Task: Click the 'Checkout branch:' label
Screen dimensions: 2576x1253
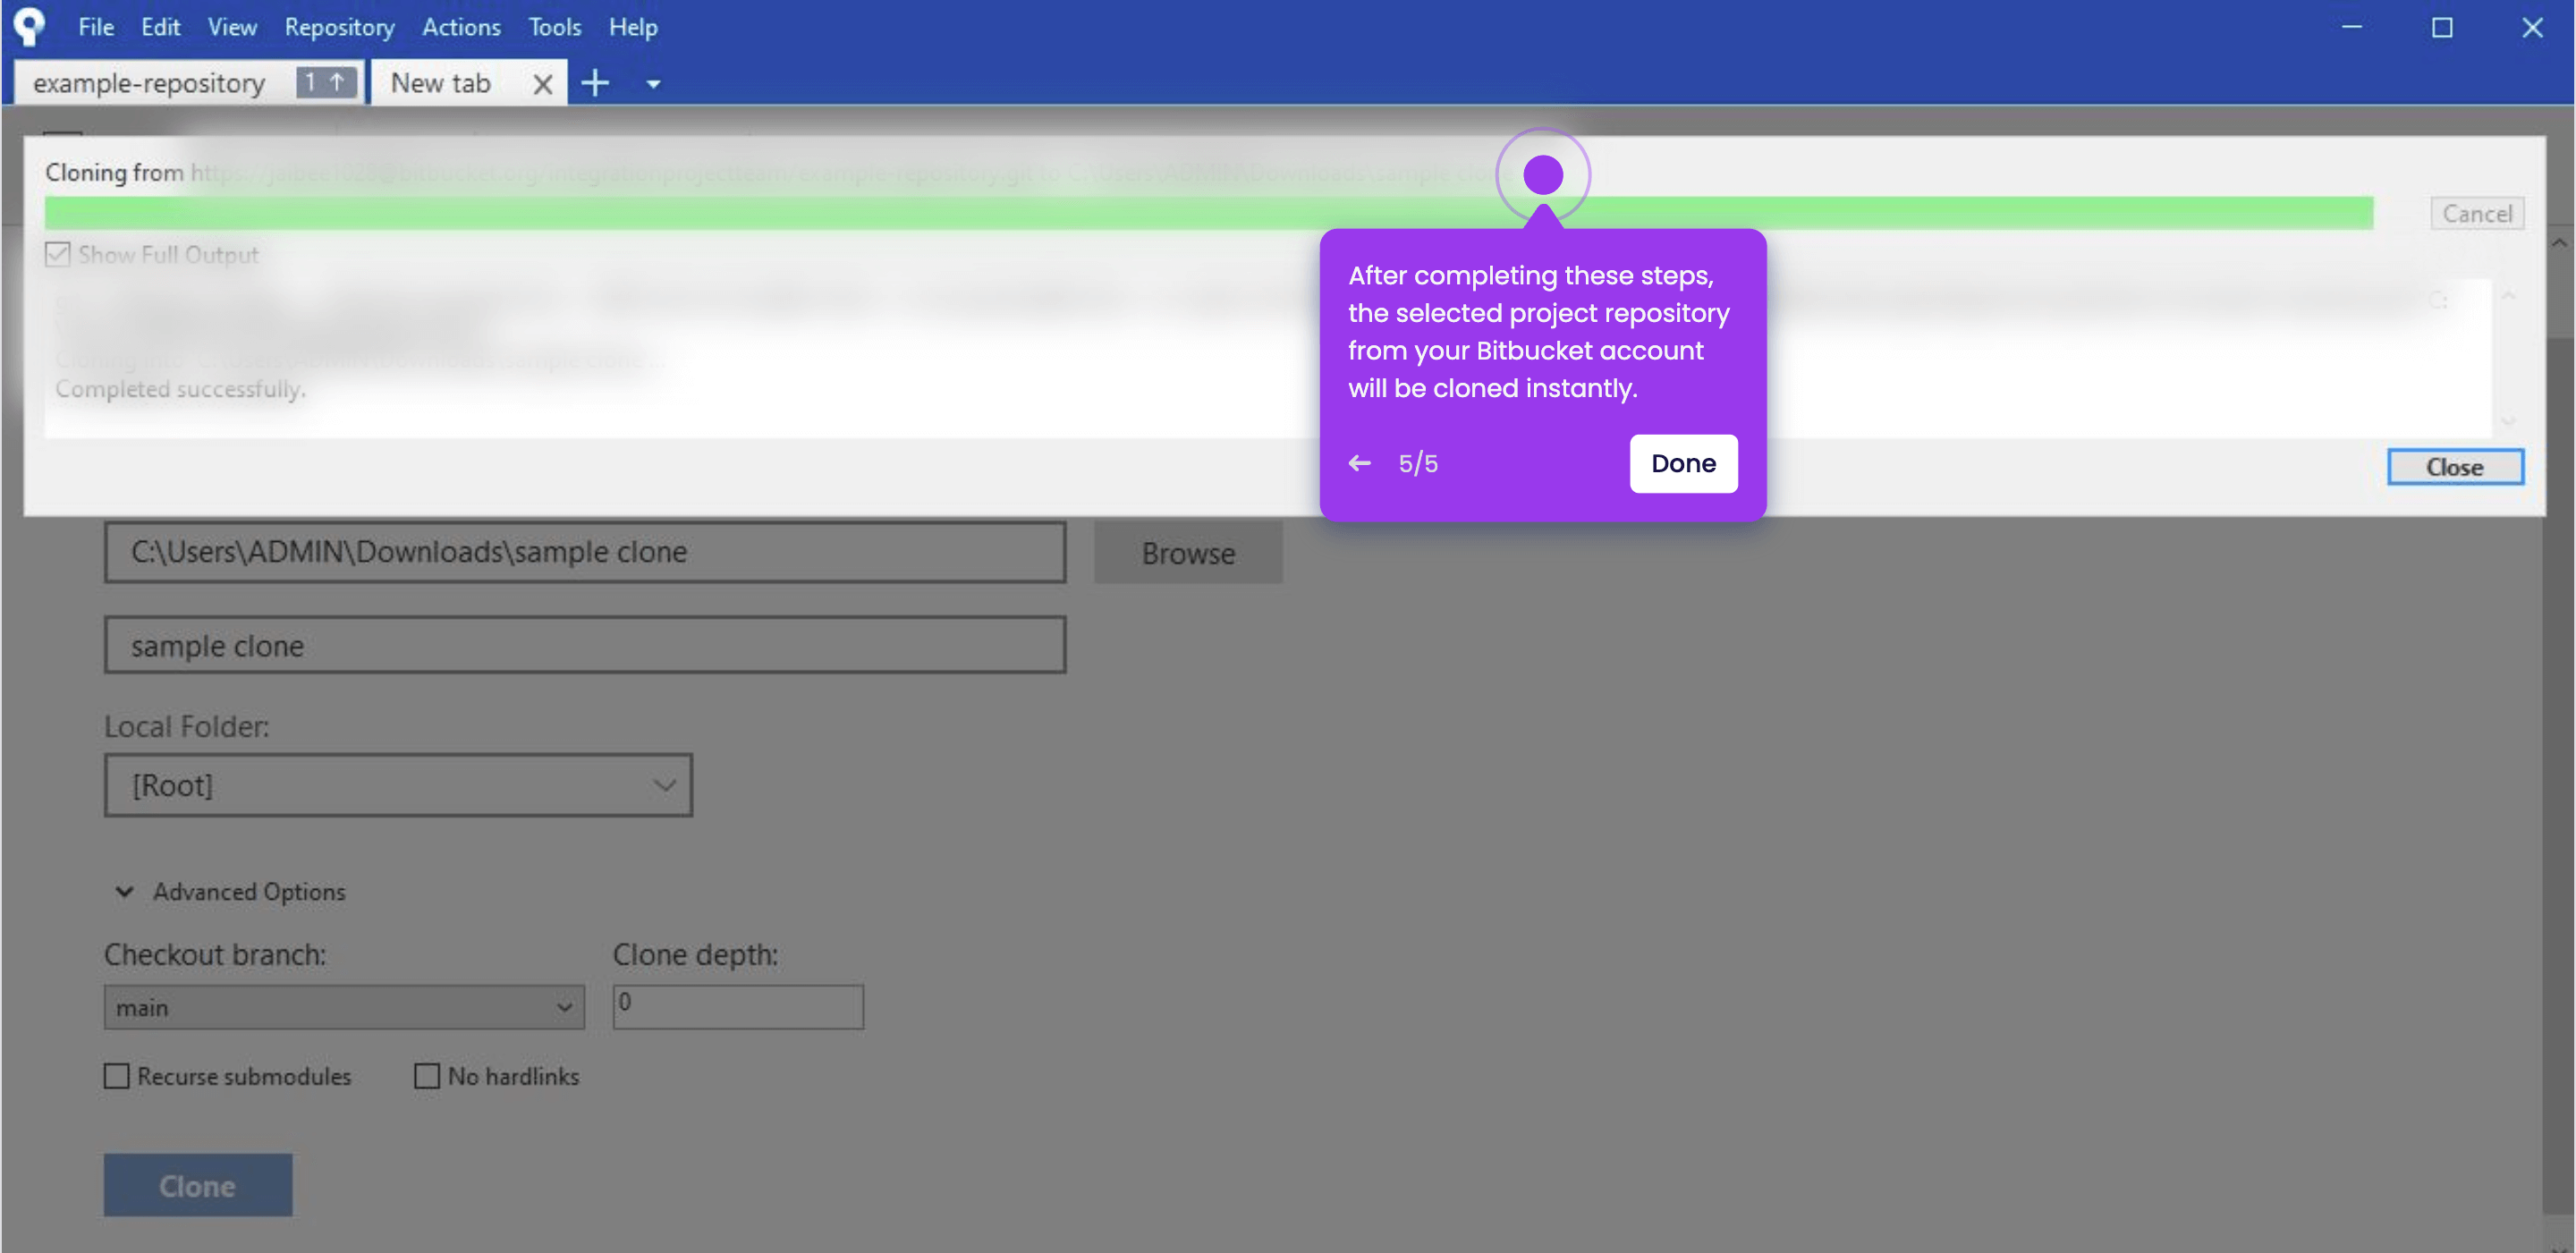Action: click(215, 954)
